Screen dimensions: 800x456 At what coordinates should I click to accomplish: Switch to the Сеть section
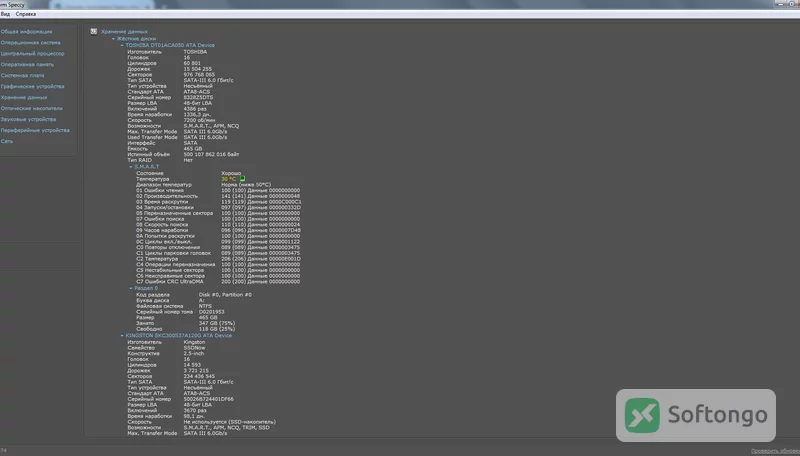(7, 141)
